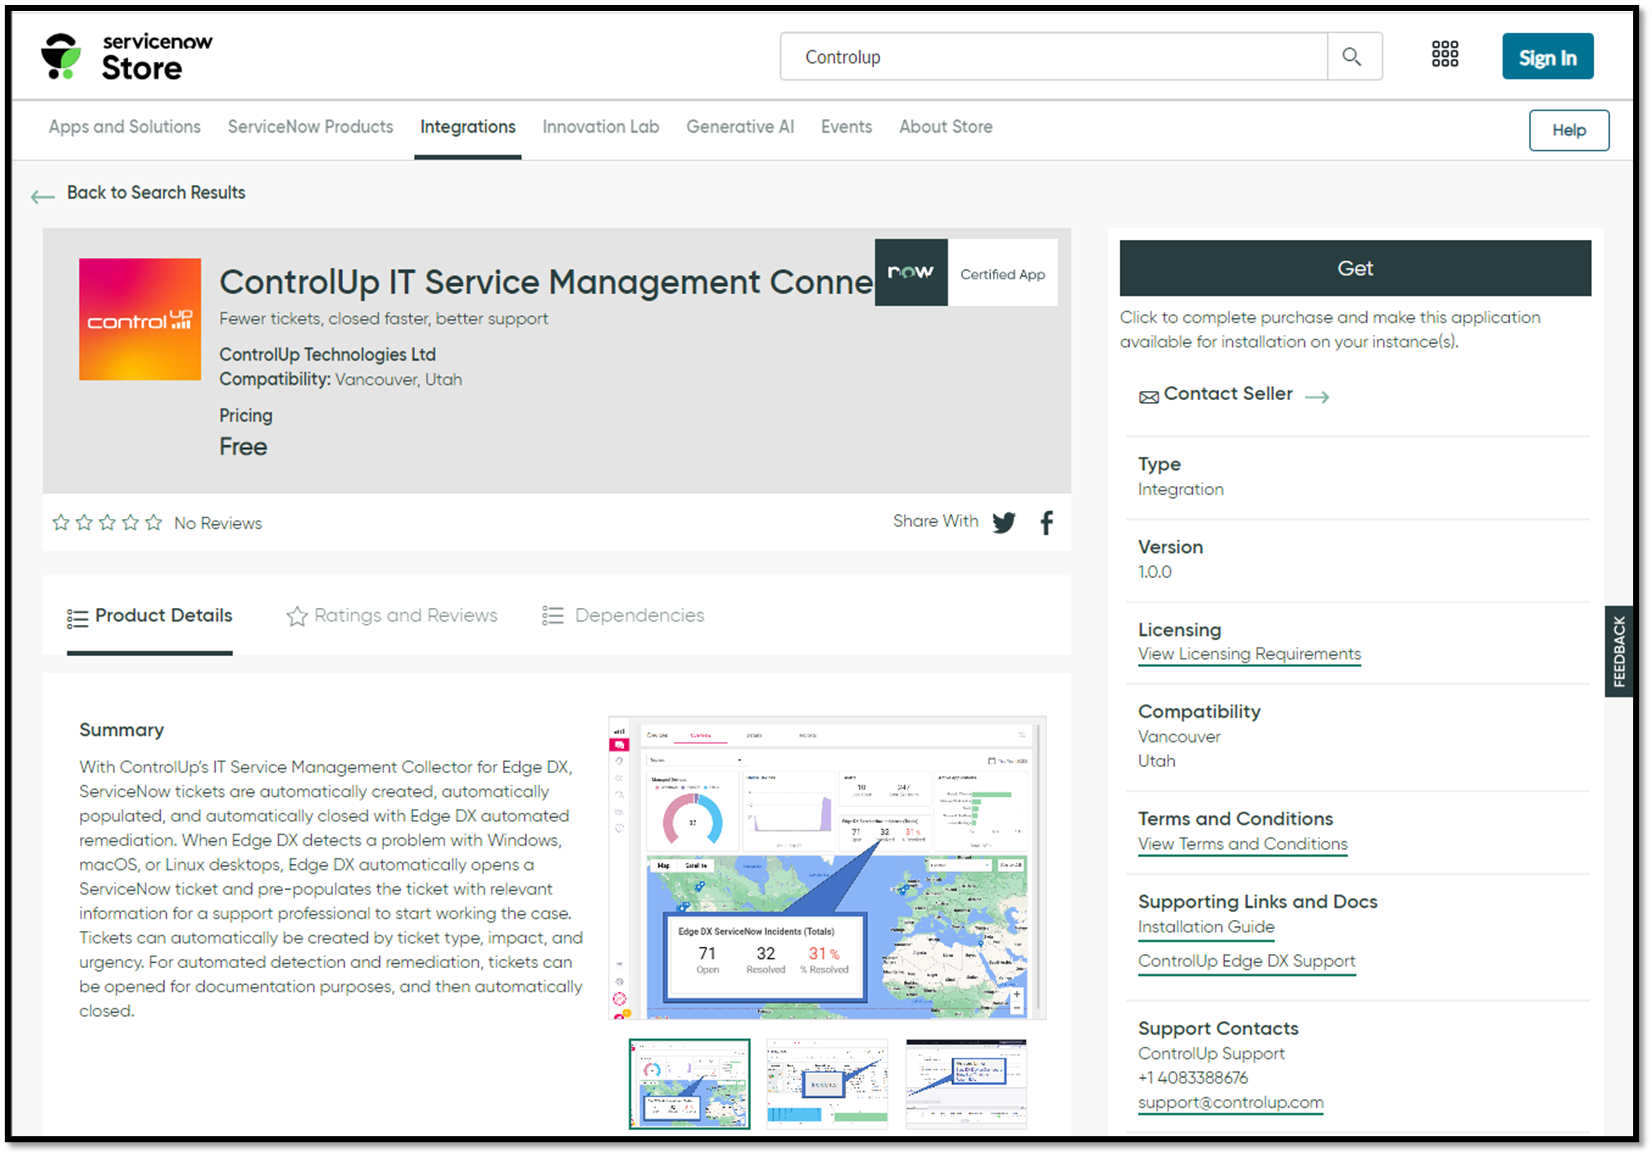The width and height of the screenshot is (1652, 1155).
Task: View the app's star rating bar
Action: coord(107,521)
